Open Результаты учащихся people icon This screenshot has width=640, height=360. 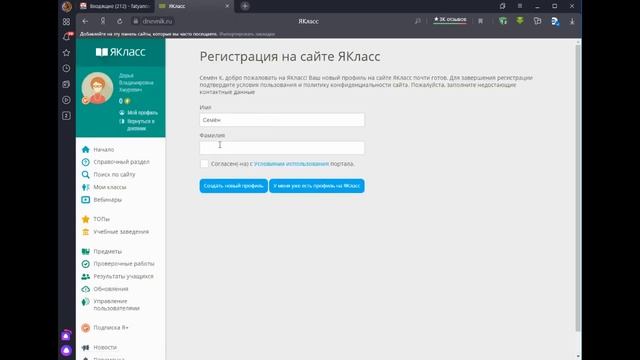pyautogui.click(x=85, y=276)
